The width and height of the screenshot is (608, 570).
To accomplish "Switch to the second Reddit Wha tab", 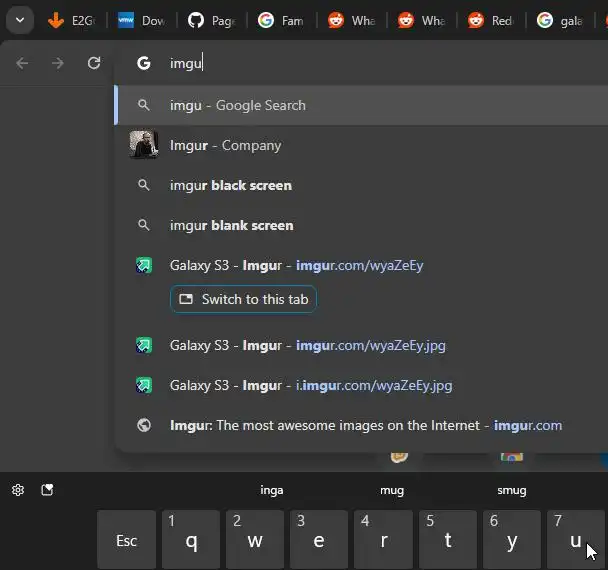I will (x=421, y=20).
